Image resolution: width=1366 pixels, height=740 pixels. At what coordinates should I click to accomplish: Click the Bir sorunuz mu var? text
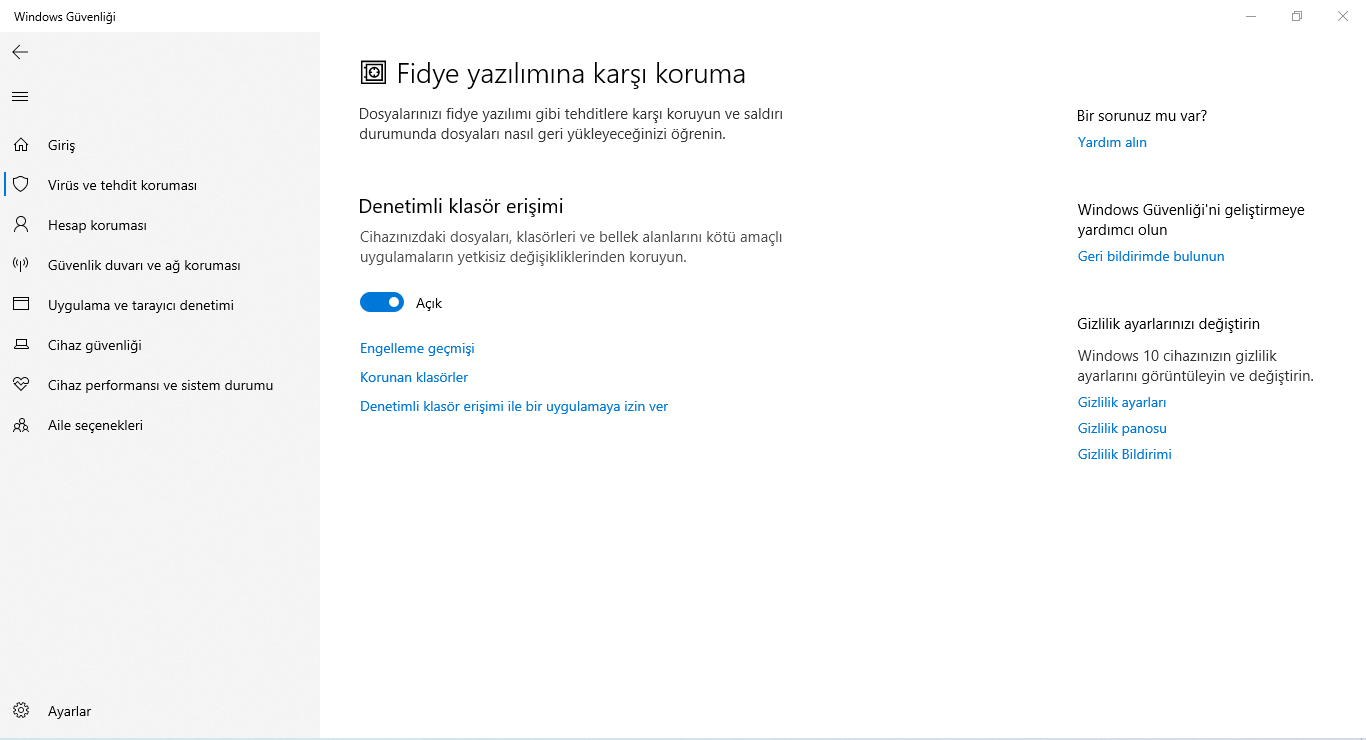pyautogui.click(x=1142, y=116)
